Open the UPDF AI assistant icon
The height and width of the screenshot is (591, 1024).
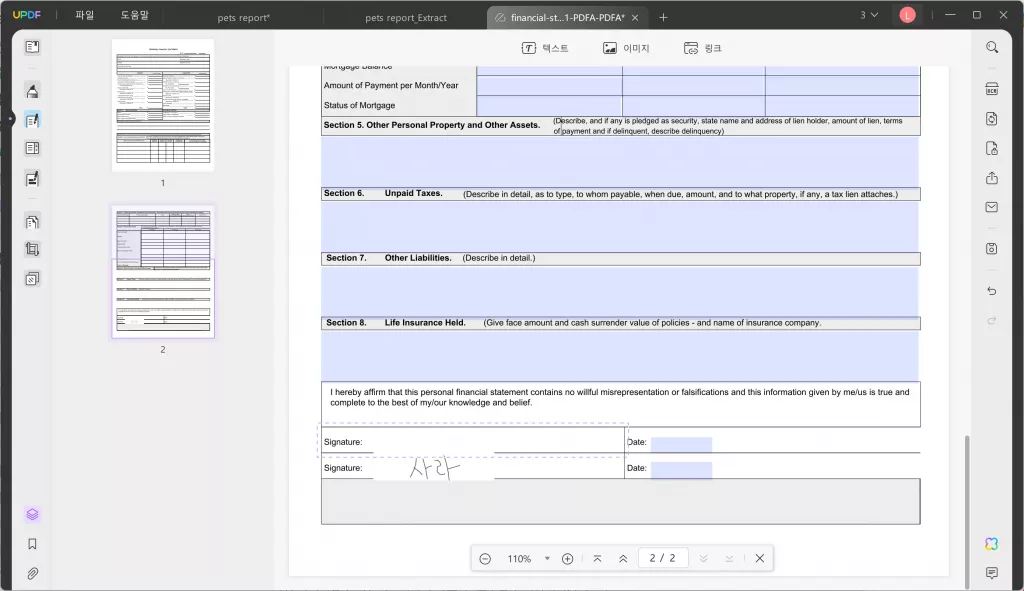[x=992, y=543]
